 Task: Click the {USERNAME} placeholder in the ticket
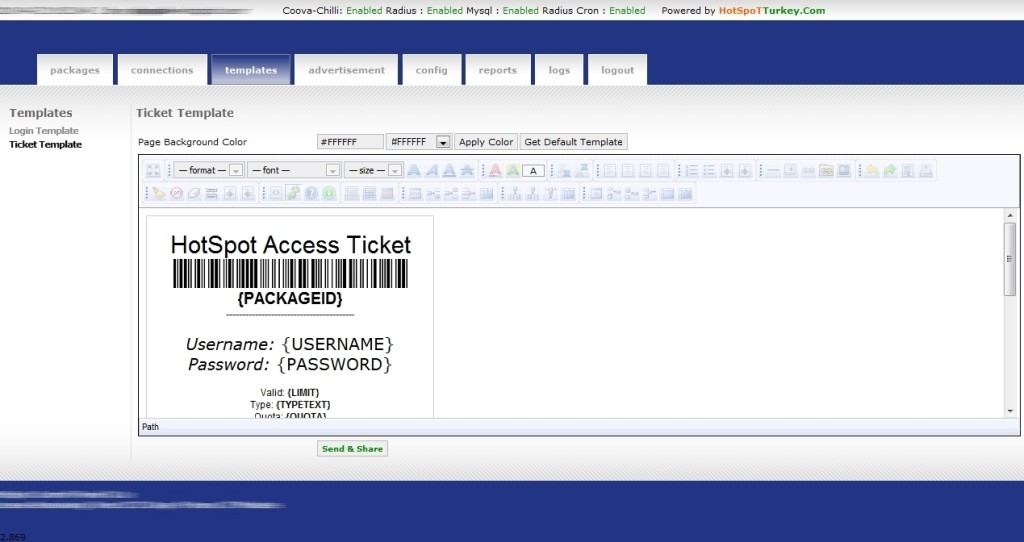coord(338,344)
